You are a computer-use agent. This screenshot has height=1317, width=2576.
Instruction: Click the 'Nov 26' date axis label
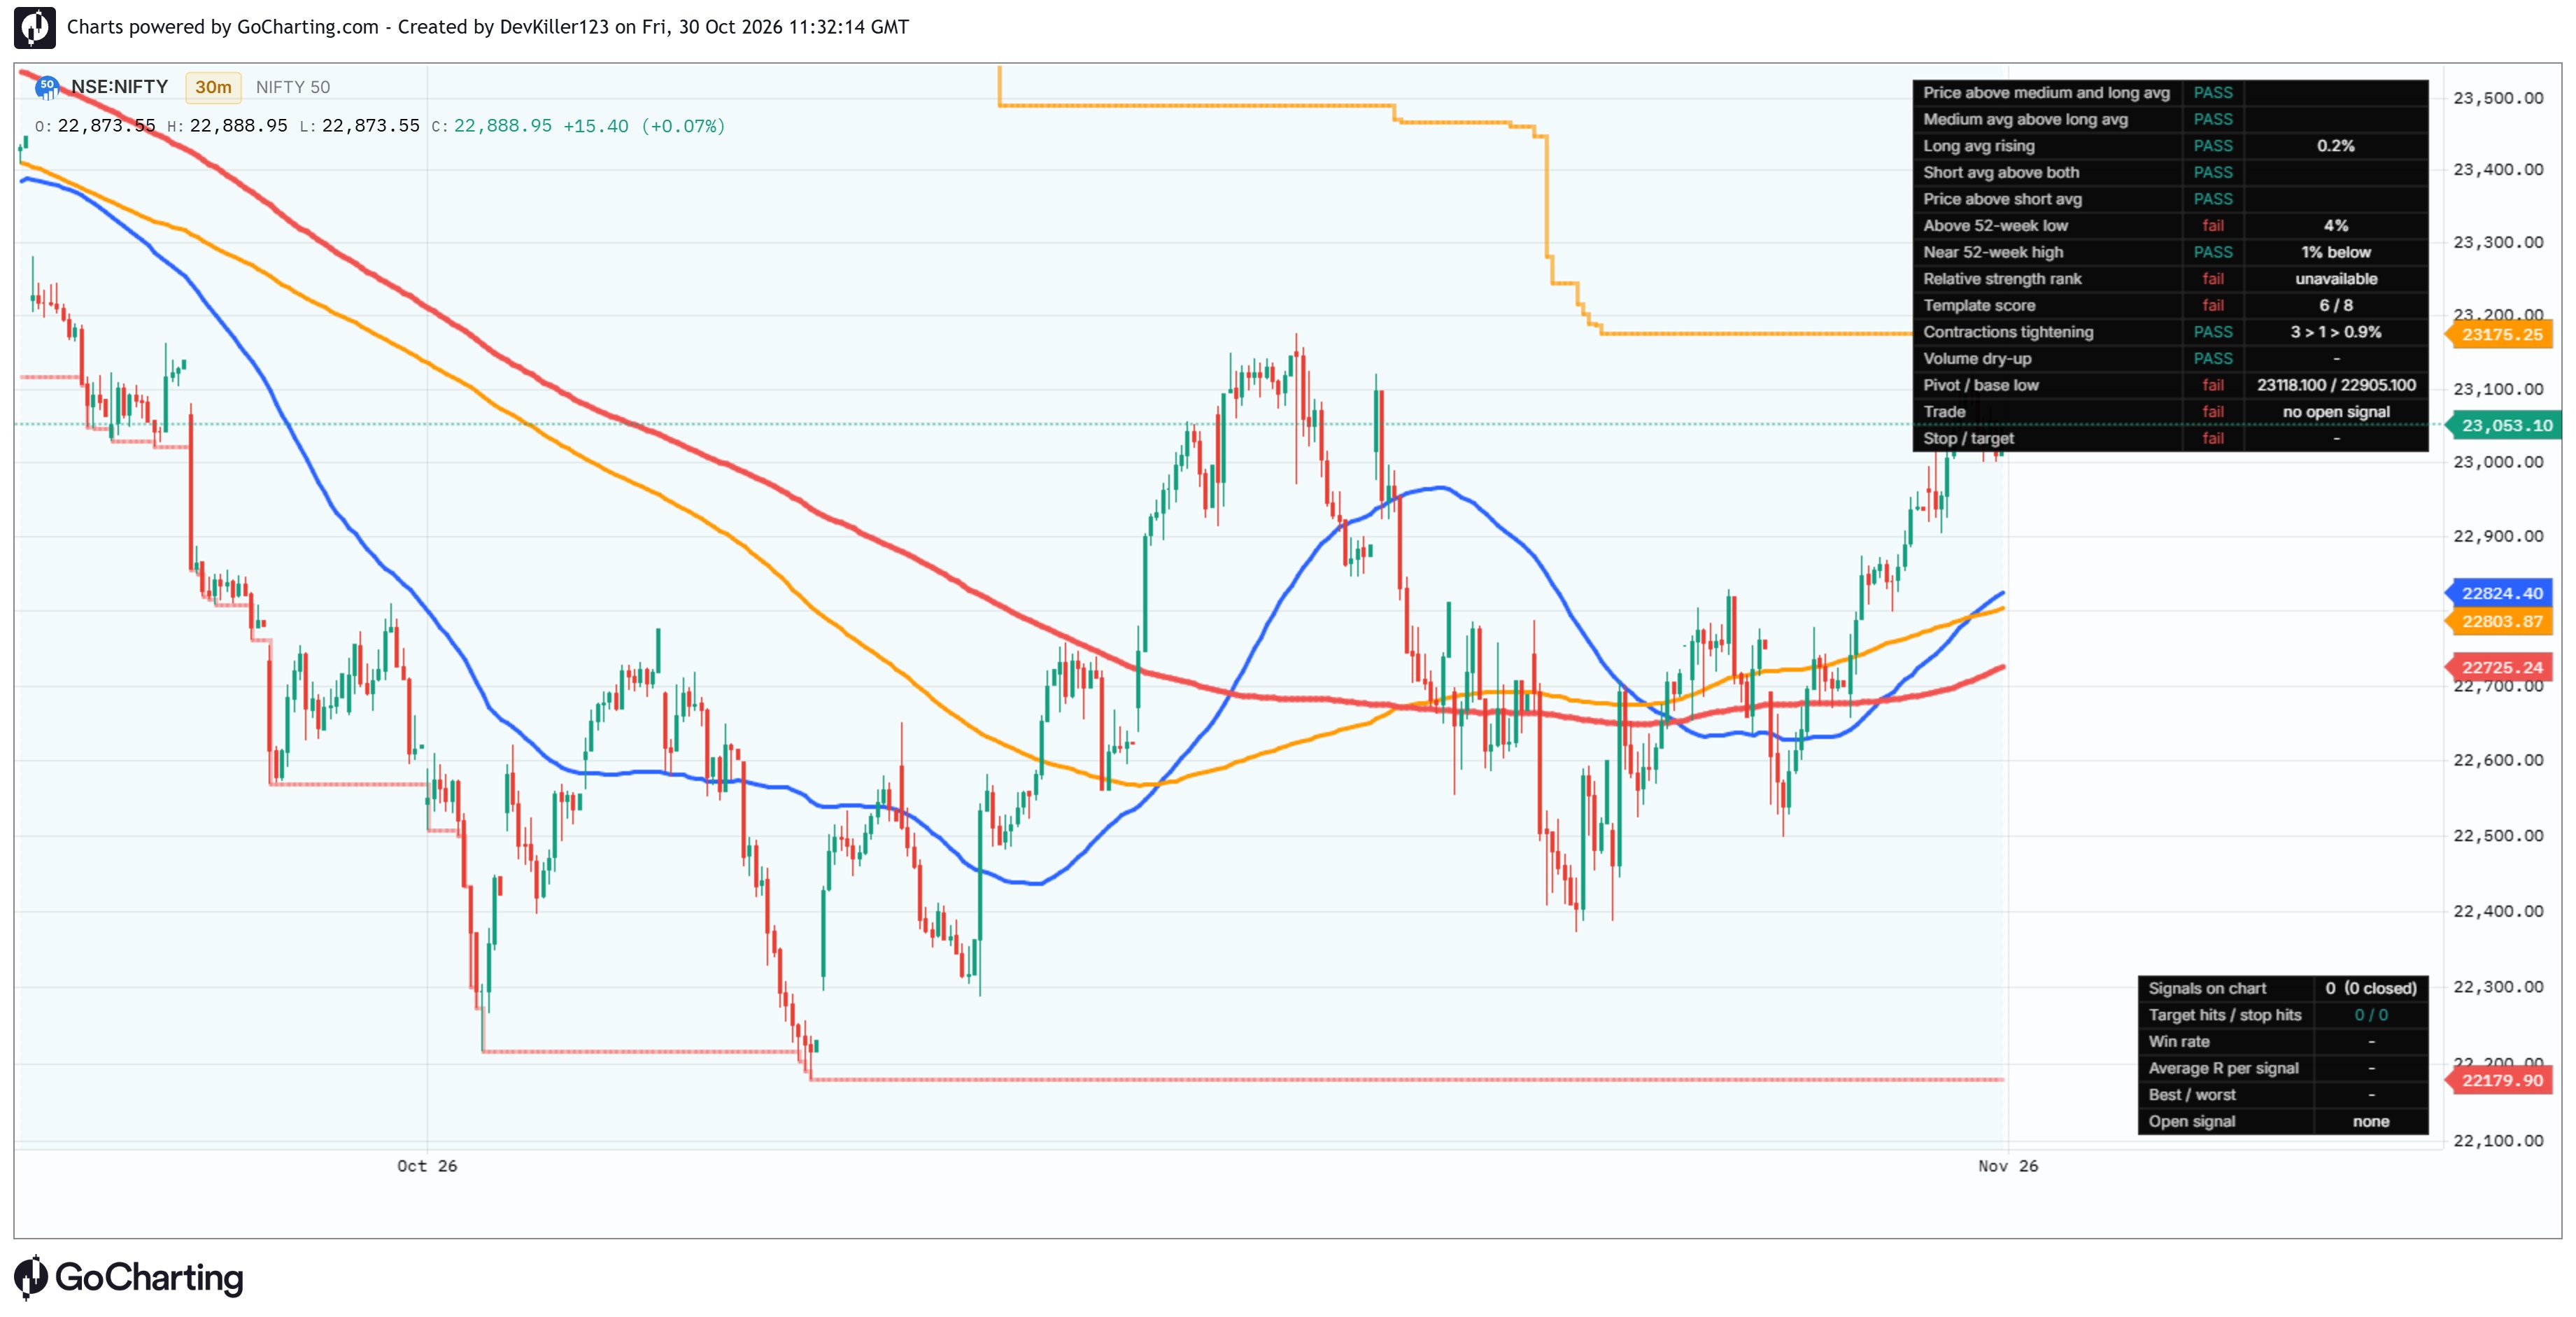pos(2008,1166)
